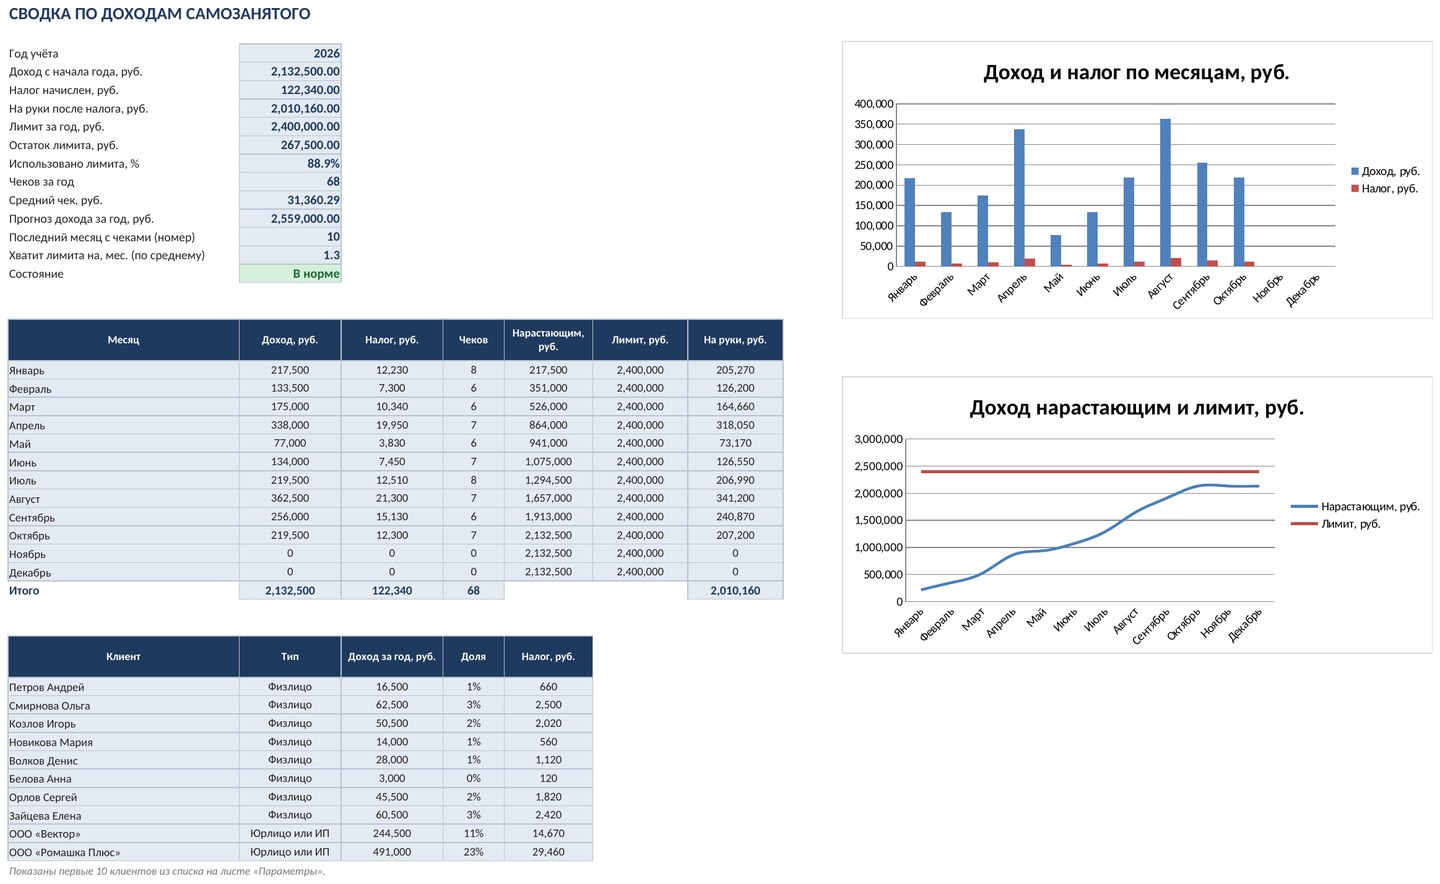Select the total tax cell 122,340

pyautogui.click(x=392, y=591)
